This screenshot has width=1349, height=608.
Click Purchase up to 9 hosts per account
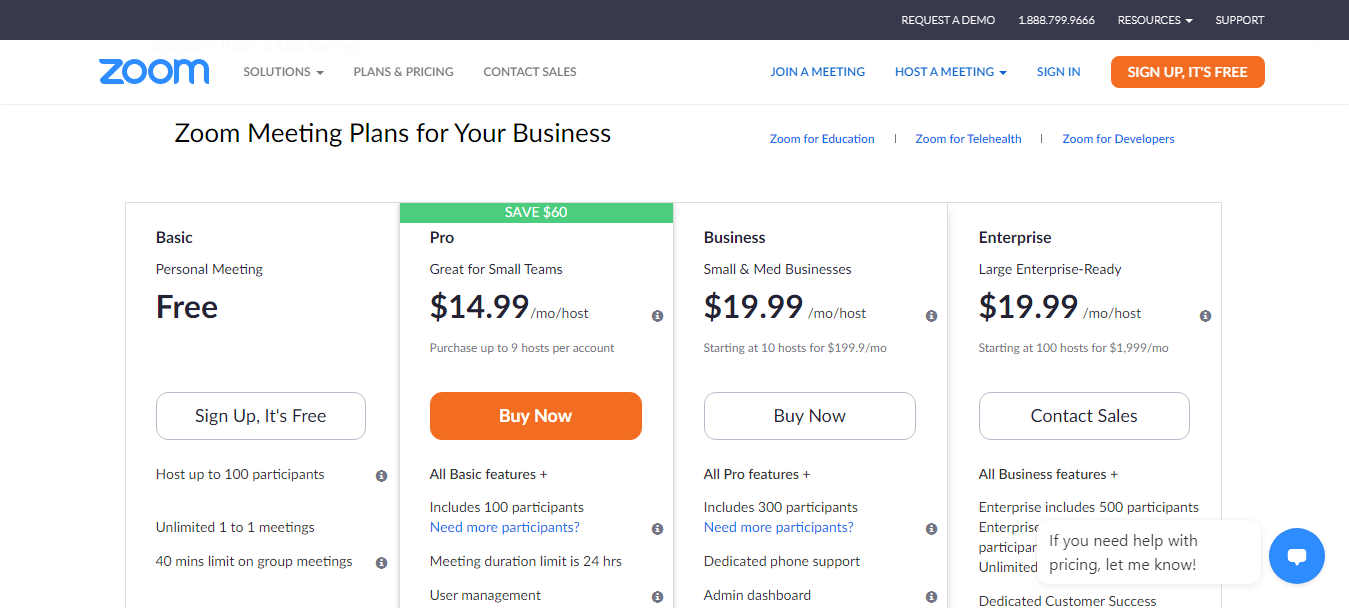tap(522, 348)
